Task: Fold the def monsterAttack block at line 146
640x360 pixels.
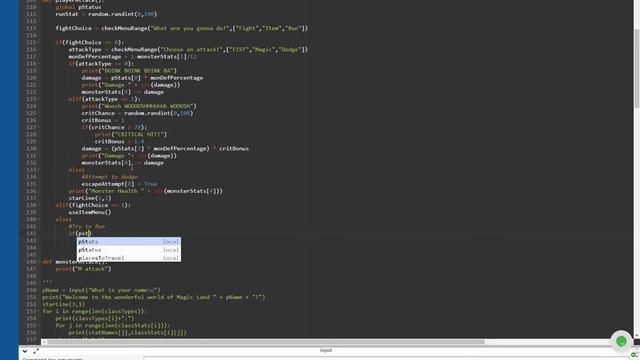Action: click(x=40, y=262)
